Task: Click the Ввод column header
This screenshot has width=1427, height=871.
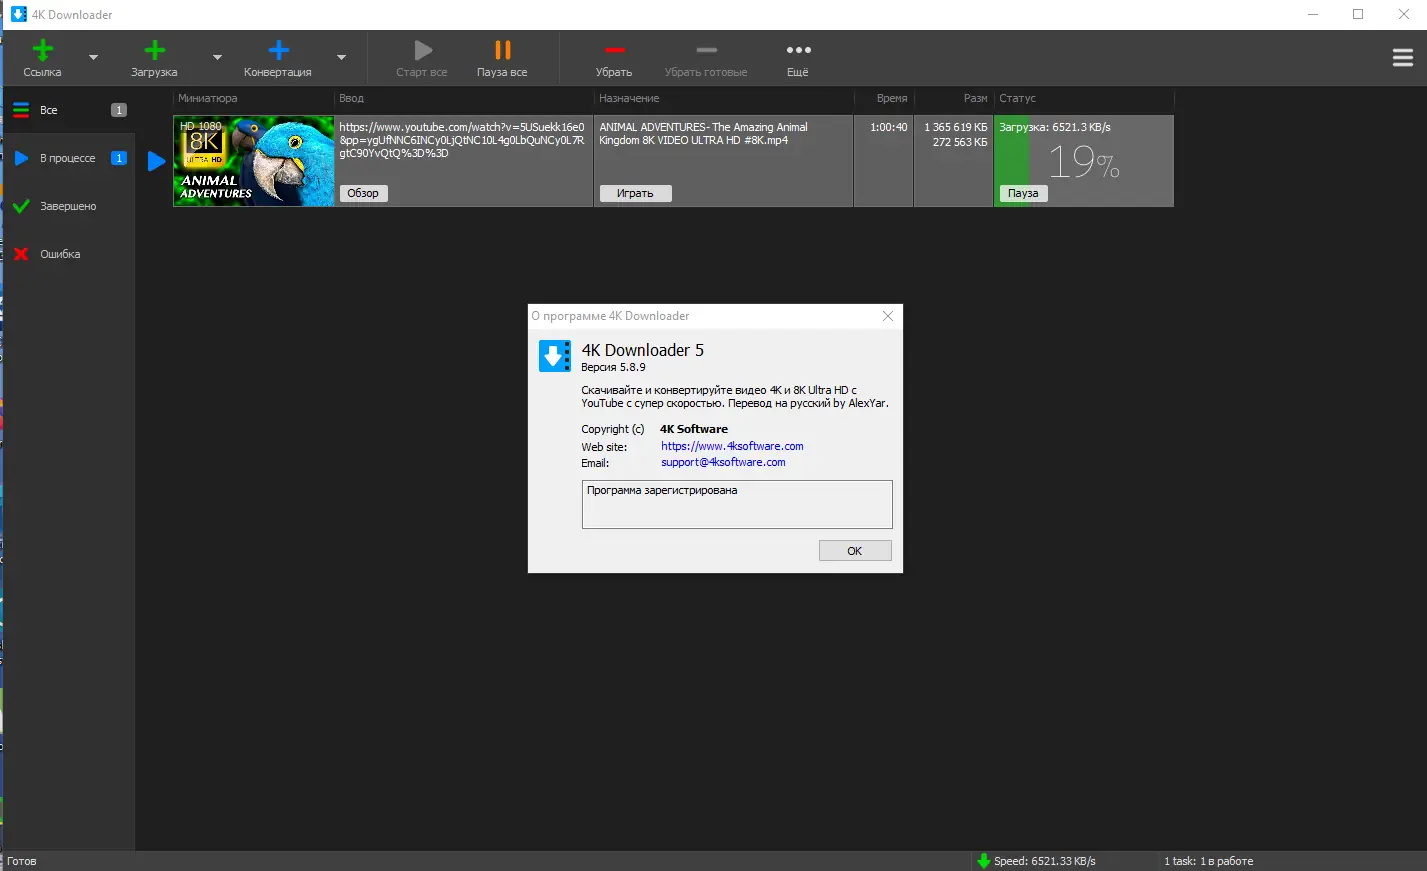Action: point(351,98)
